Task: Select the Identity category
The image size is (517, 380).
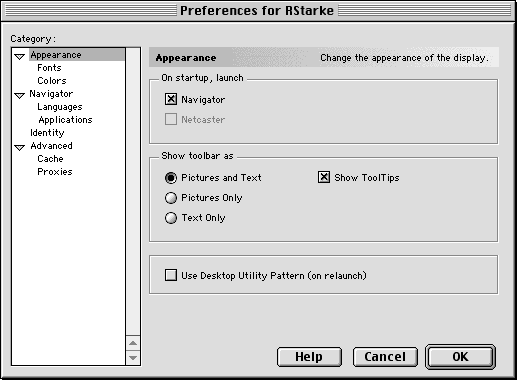Action: [x=47, y=133]
